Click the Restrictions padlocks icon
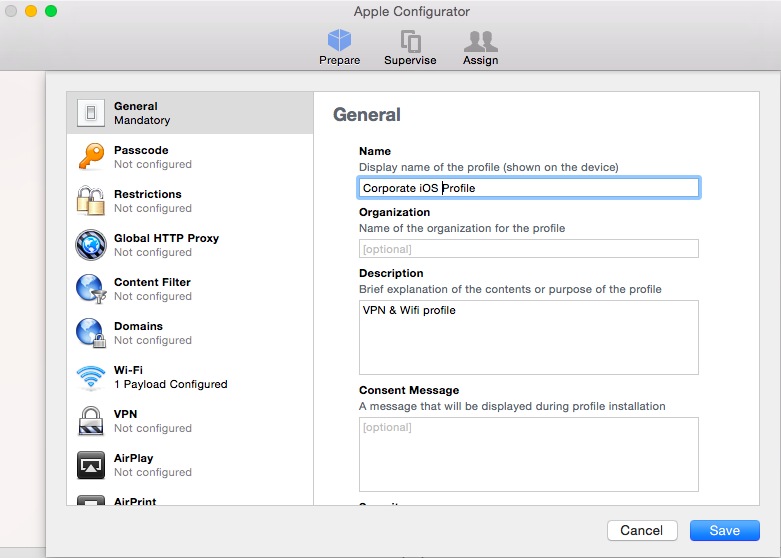Screen dimensions: 781x558 click(91, 201)
